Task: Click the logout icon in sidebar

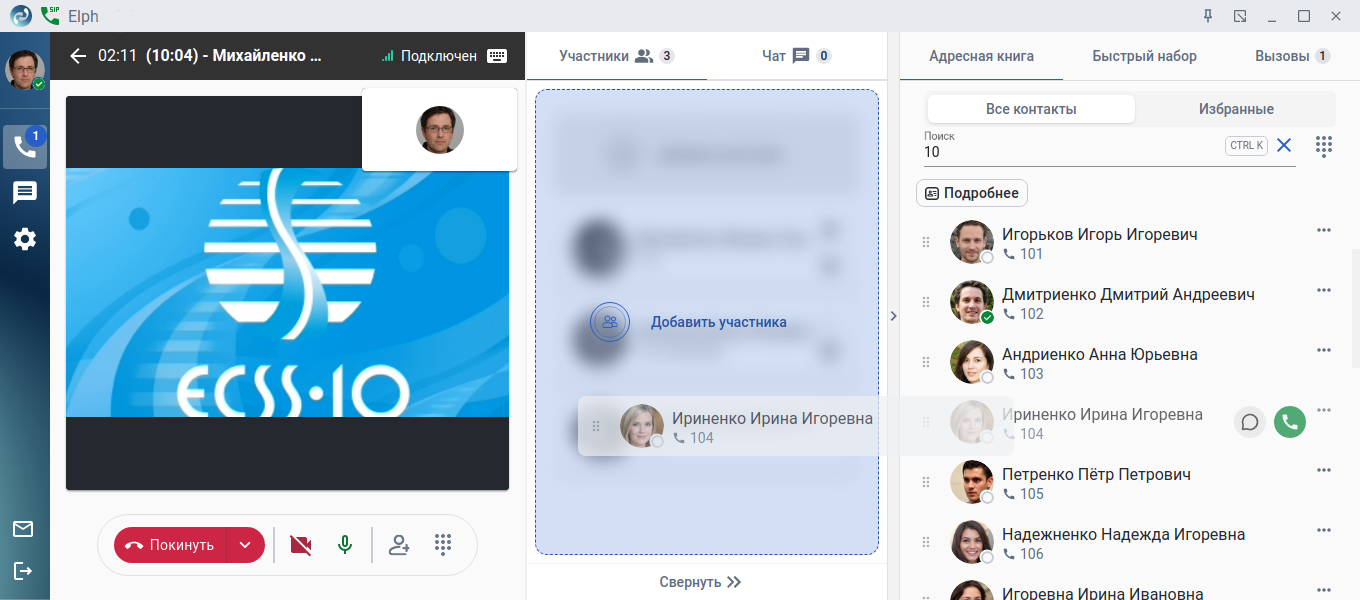Action: tap(23, 571)
